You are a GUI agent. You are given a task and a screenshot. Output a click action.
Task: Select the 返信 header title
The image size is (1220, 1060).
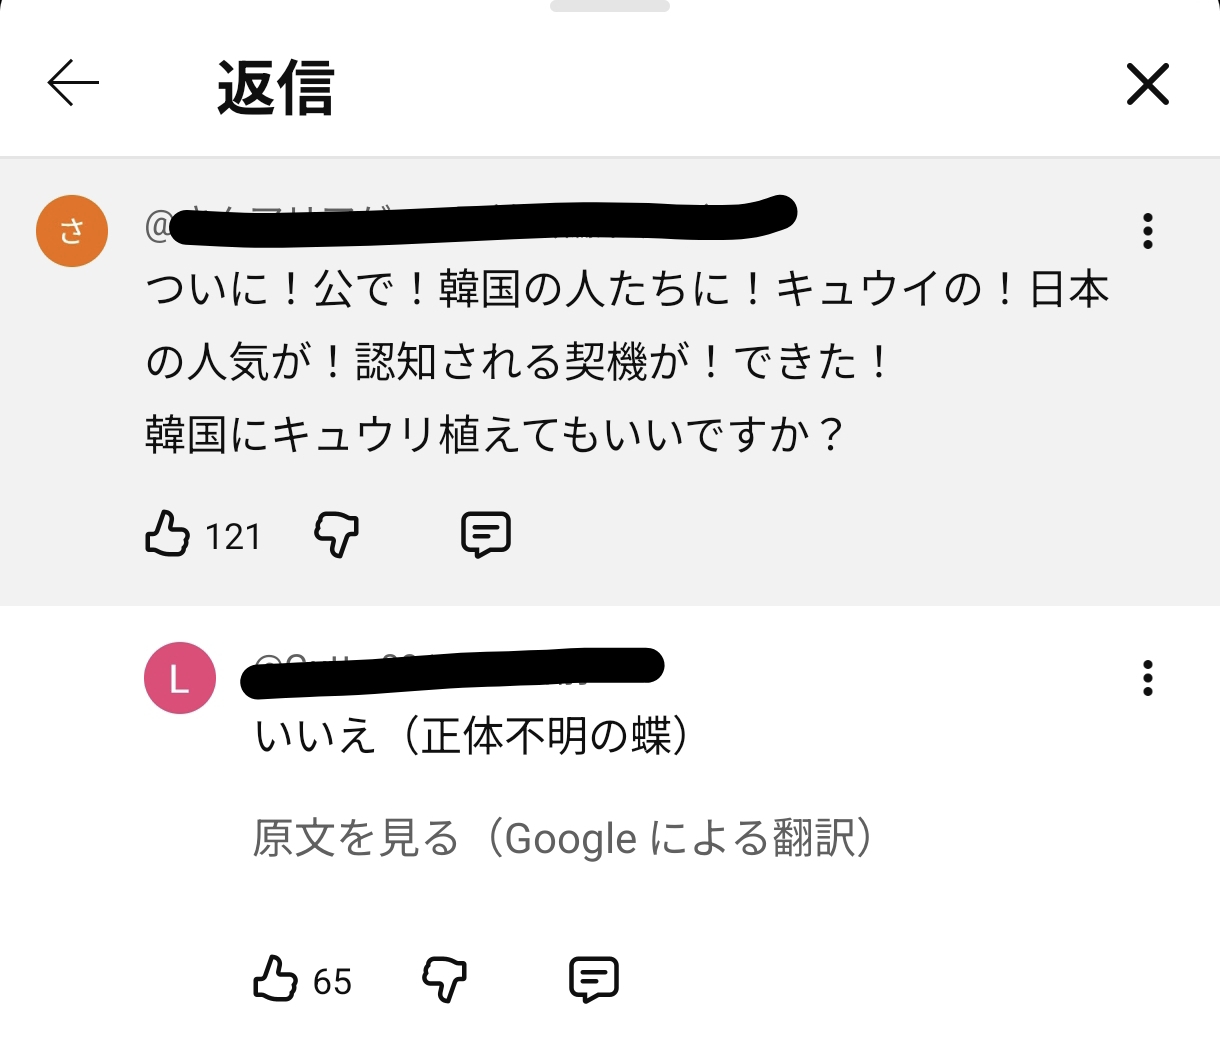click(276, 88)
